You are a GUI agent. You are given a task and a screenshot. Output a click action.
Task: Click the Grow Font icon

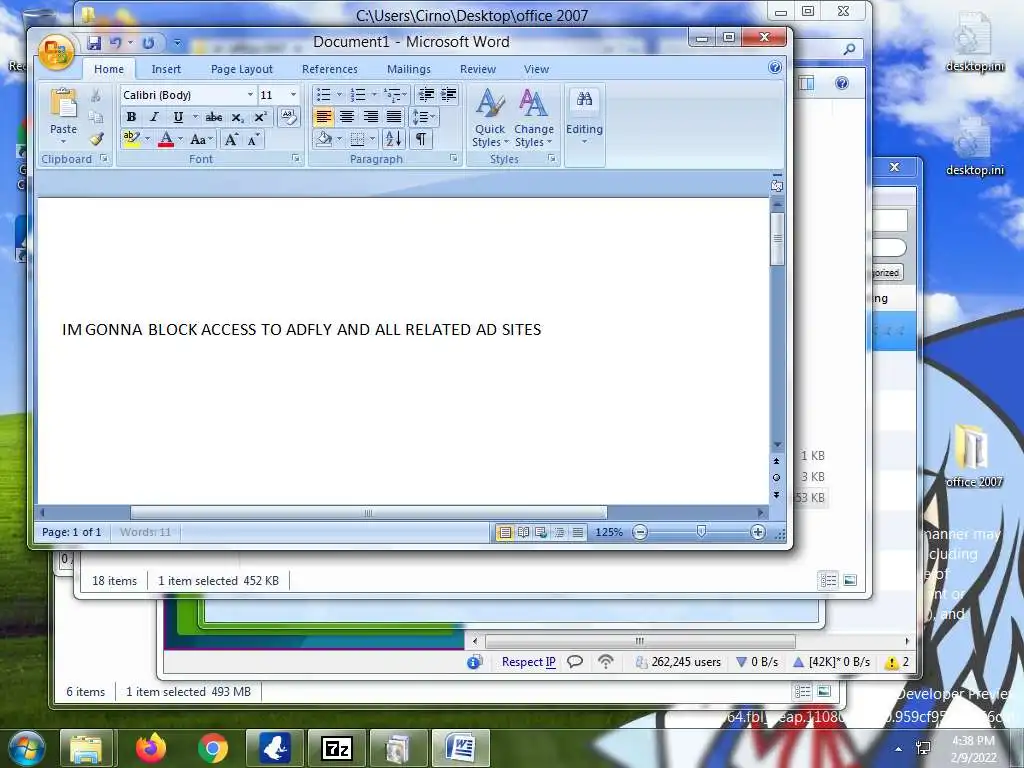coord(231,139)
